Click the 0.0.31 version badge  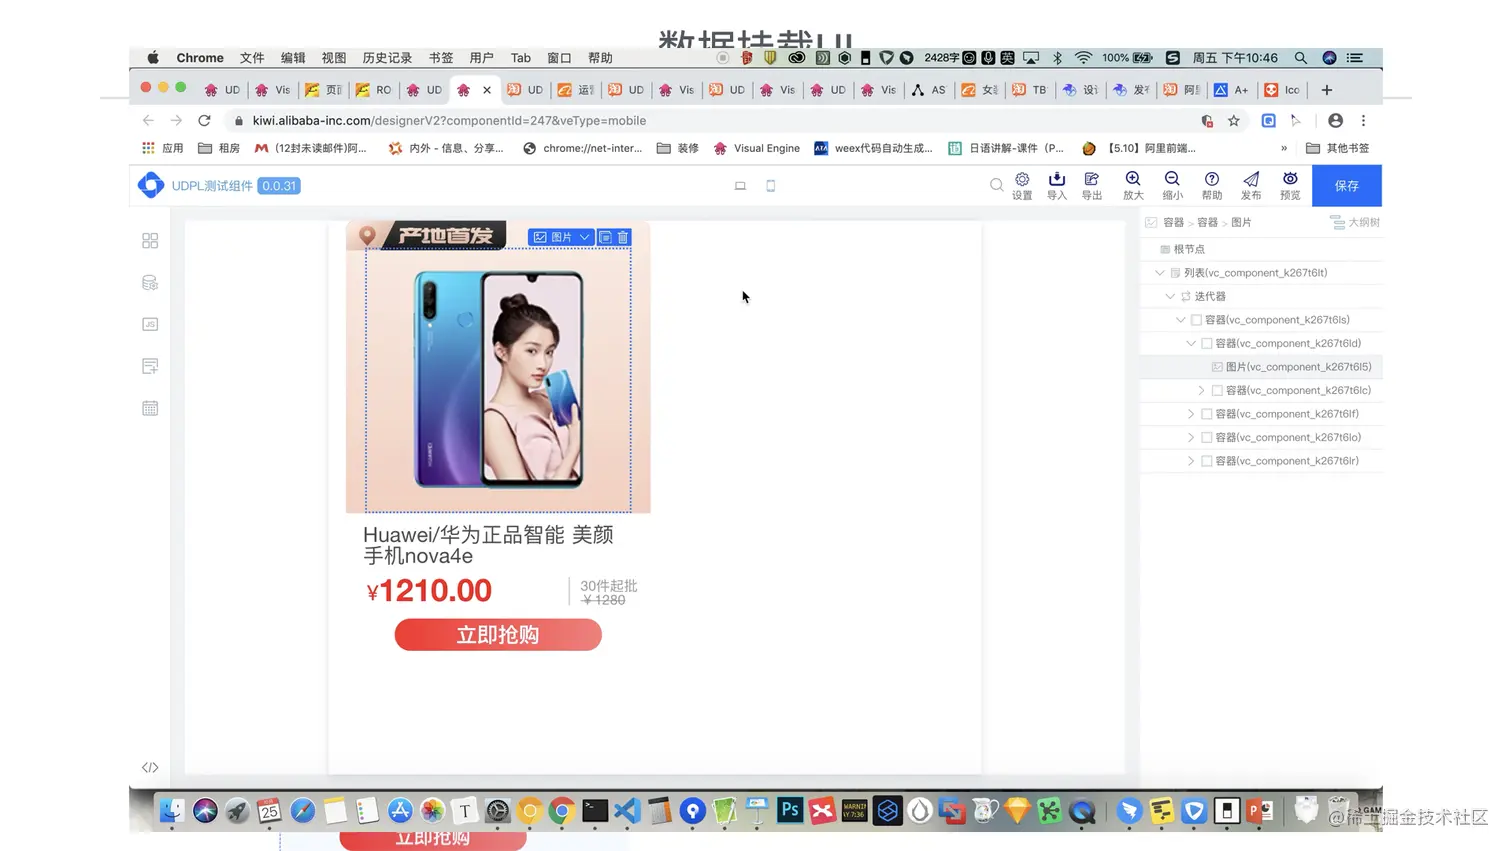pyautogui.click(x=279, y=186)
